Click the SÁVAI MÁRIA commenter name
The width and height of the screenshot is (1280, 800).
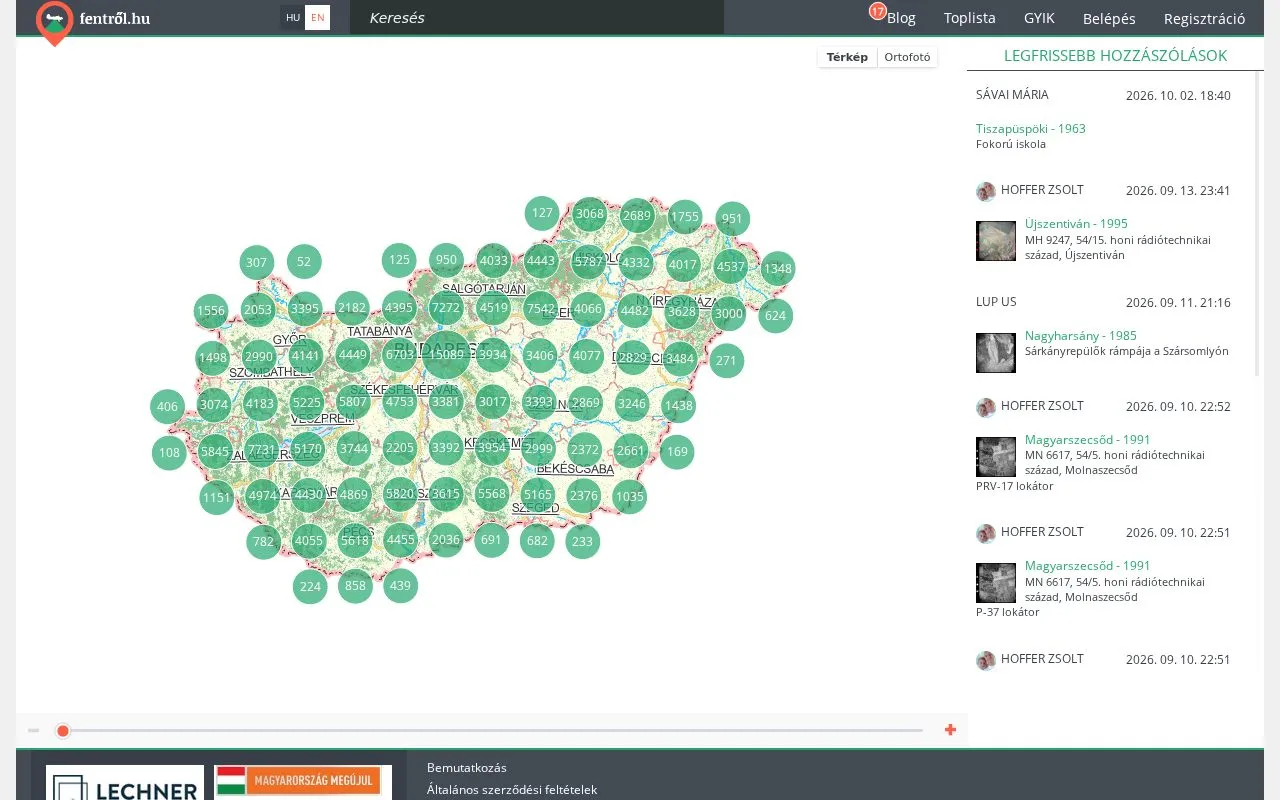(1012, 95)
